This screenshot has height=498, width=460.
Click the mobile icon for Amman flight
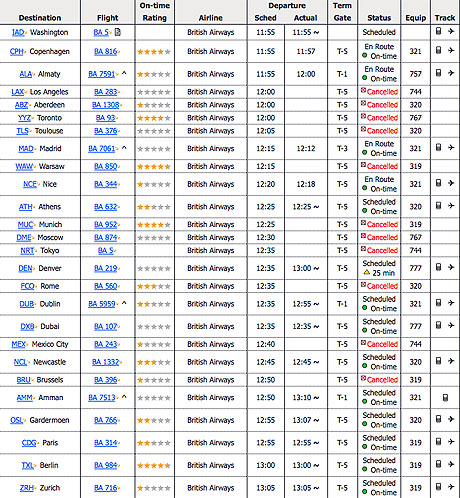(x=445, y=397)
